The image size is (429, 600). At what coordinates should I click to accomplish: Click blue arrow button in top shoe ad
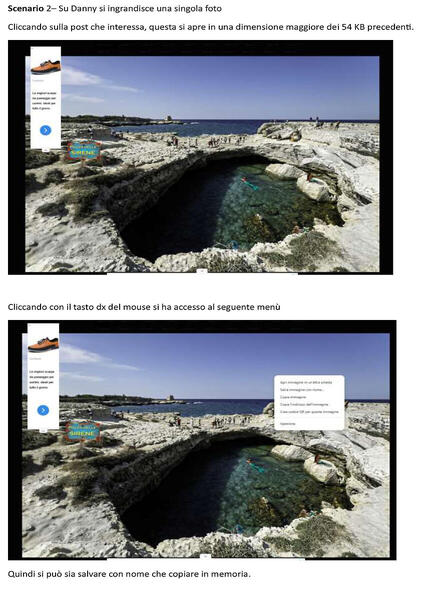46,130
